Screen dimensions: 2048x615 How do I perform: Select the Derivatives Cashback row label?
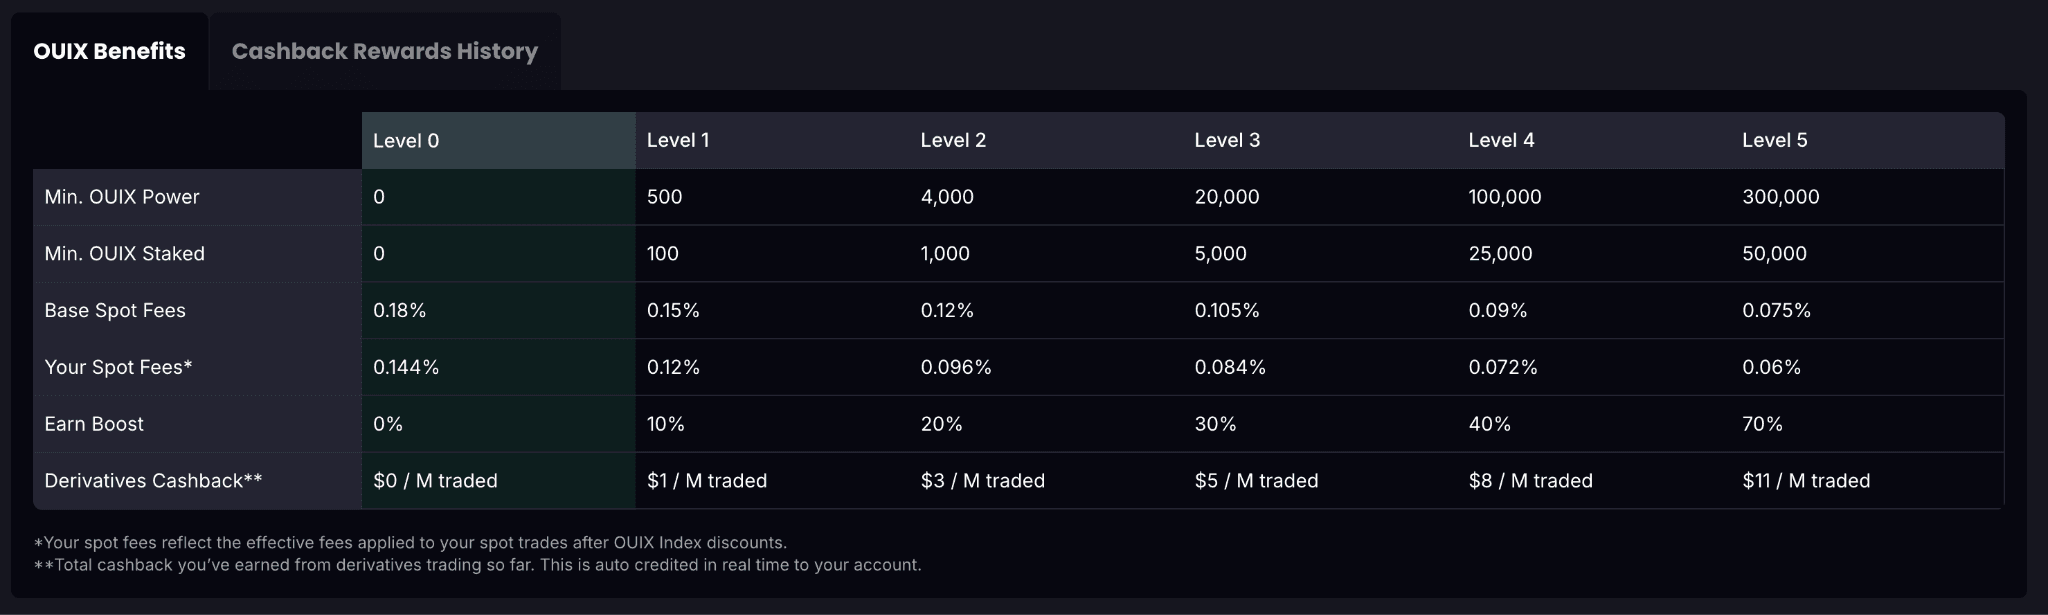[x=153, y=481]
